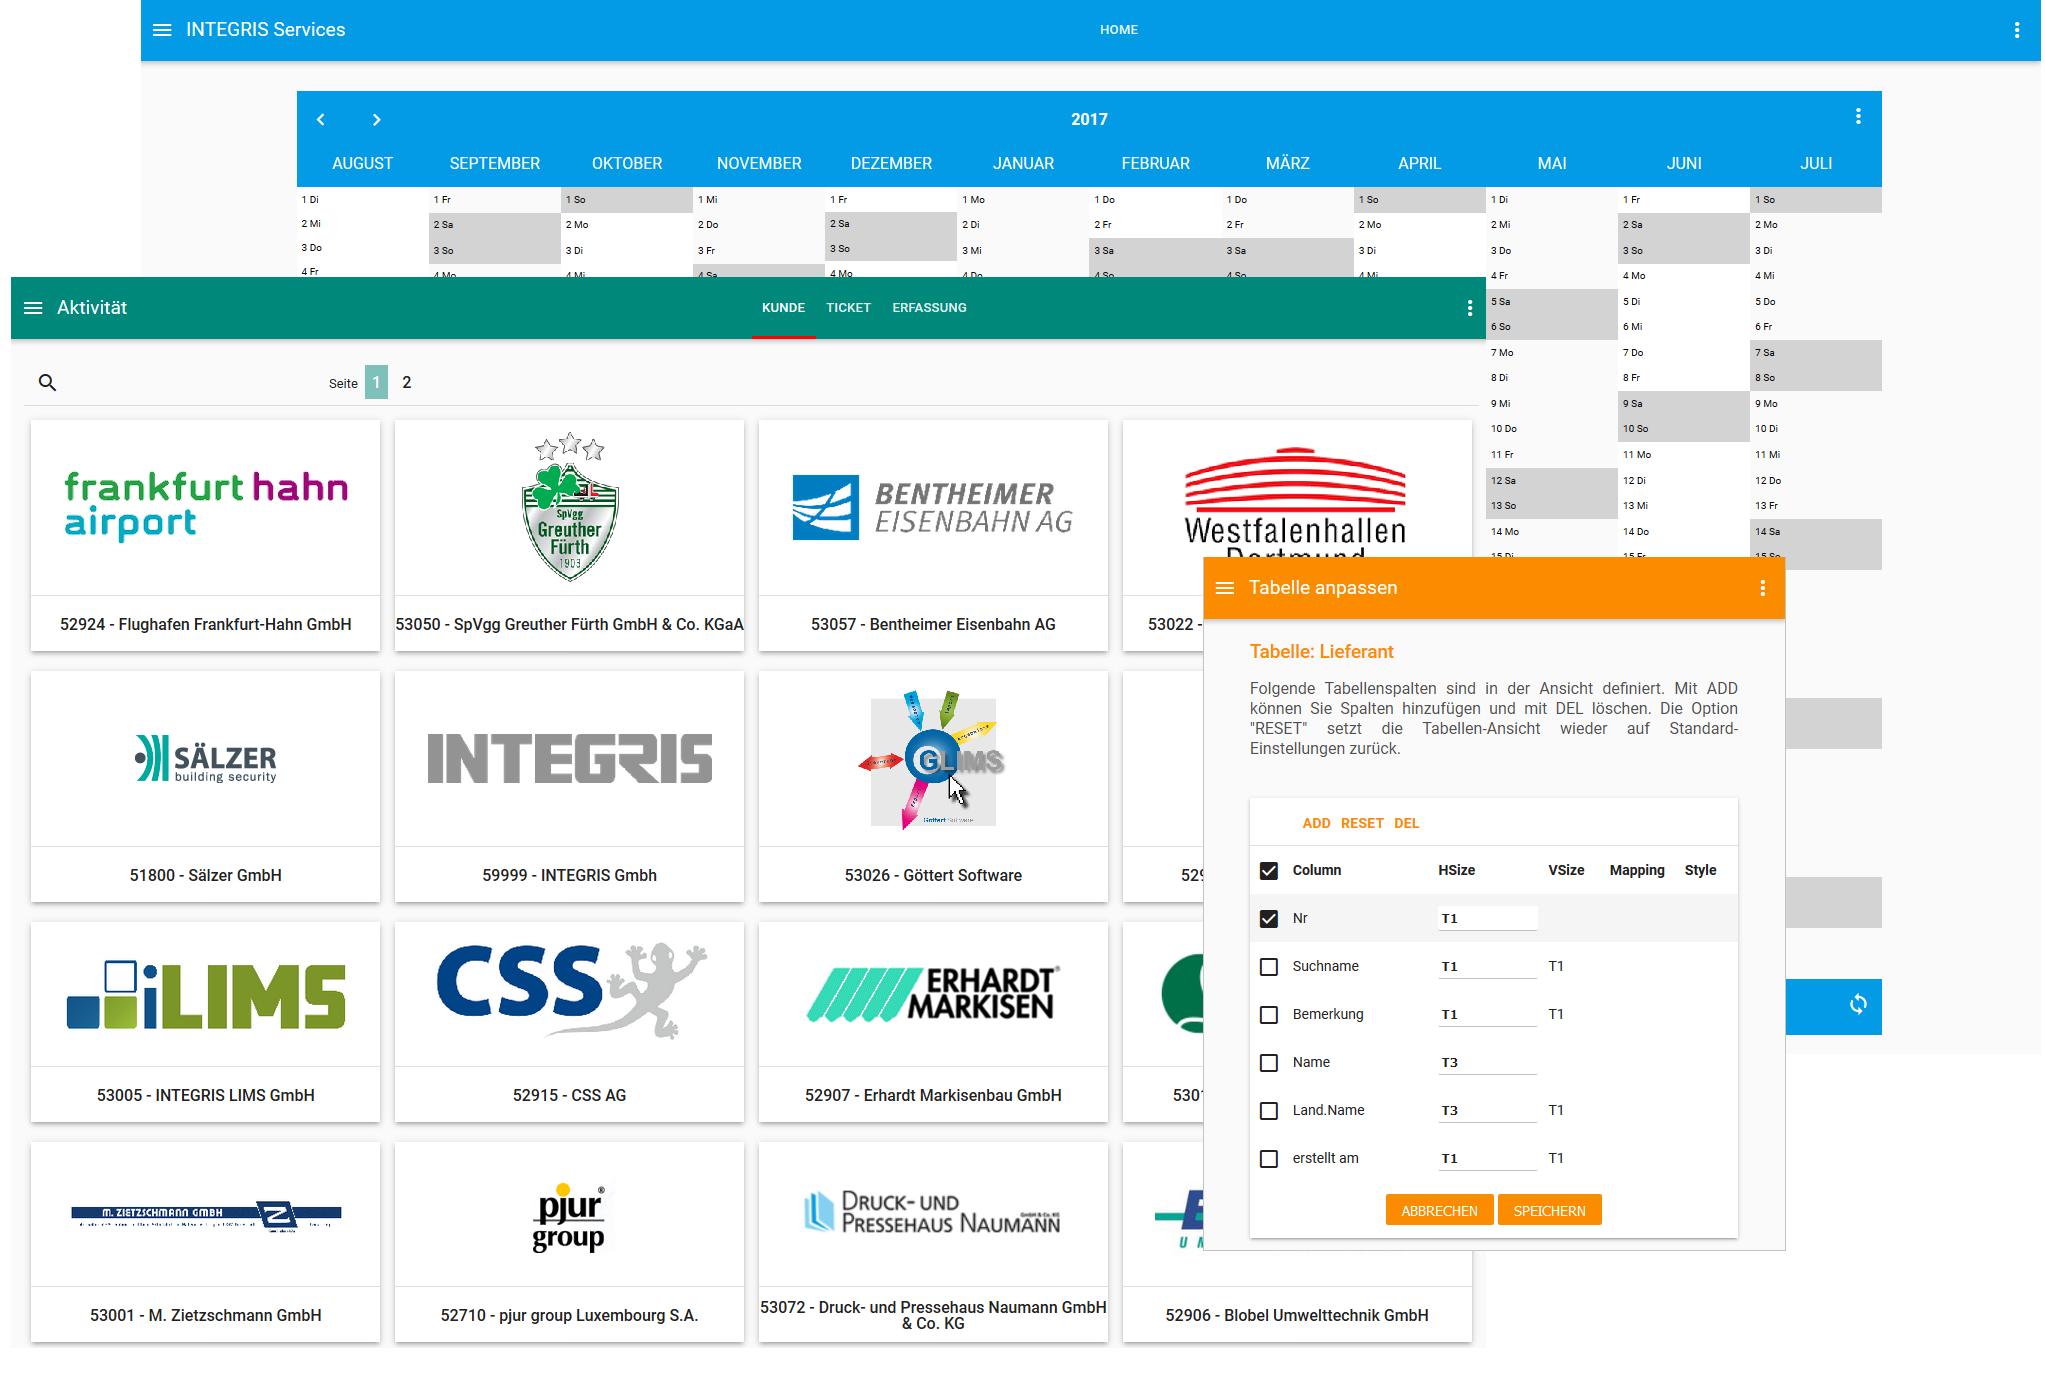Open the INTEGRIS Services hamburger menu
This screenshot has width=2045, height=1379.
point(162,30)
